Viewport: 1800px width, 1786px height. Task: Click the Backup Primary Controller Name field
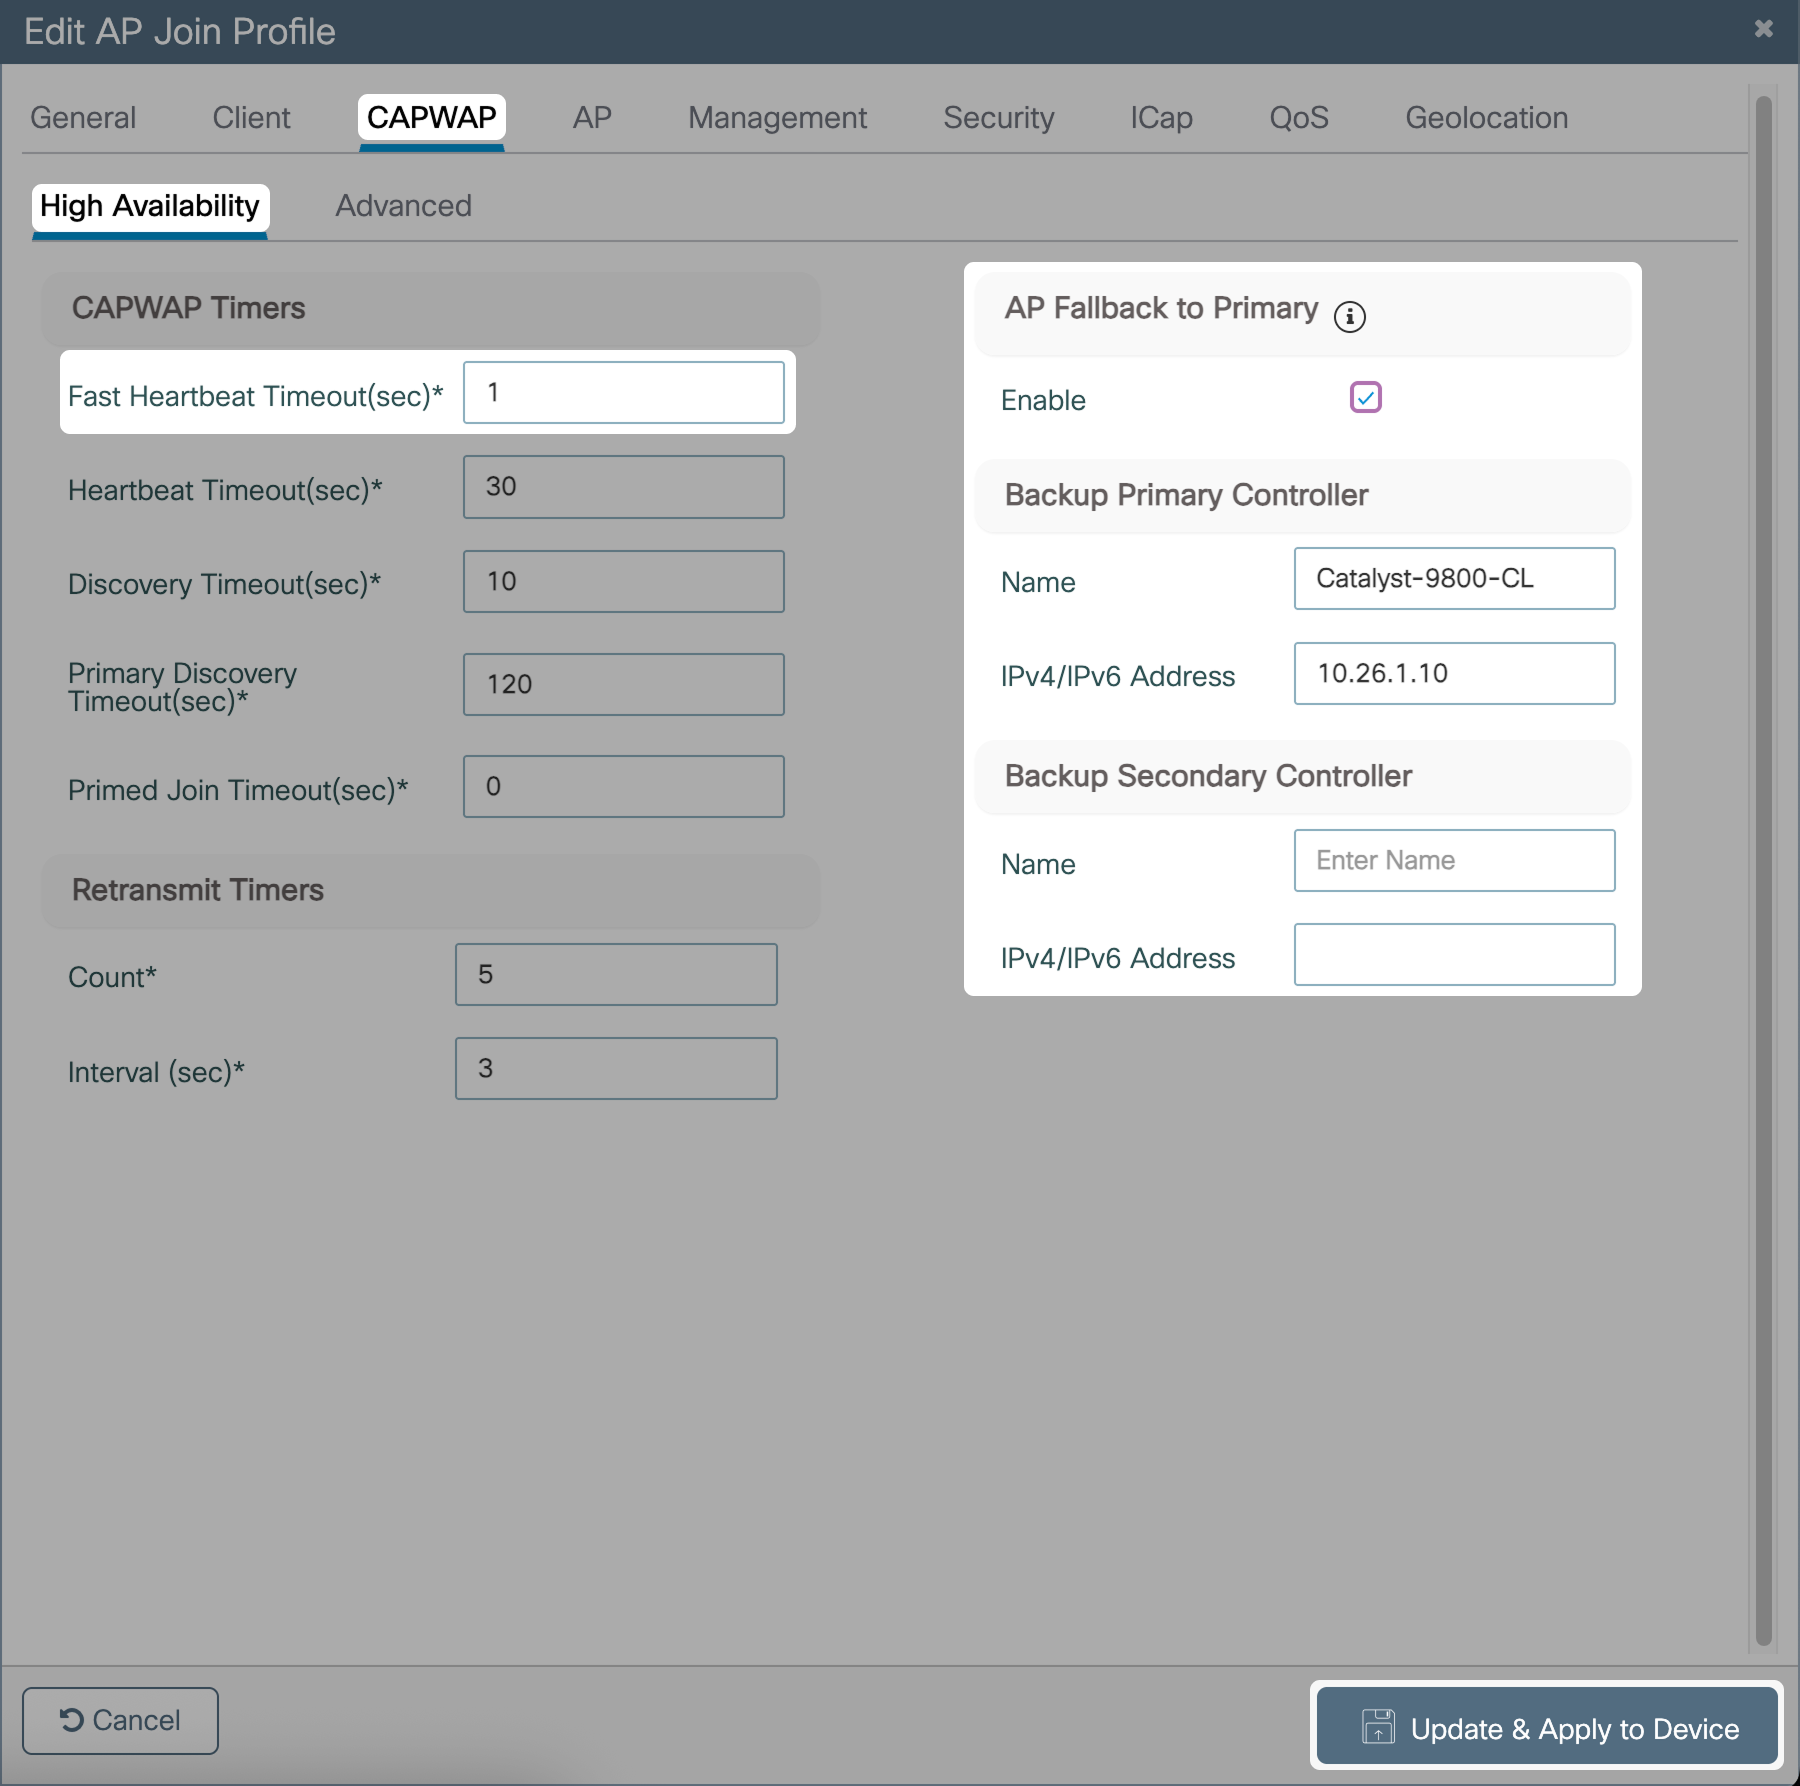click(1454, 579)
